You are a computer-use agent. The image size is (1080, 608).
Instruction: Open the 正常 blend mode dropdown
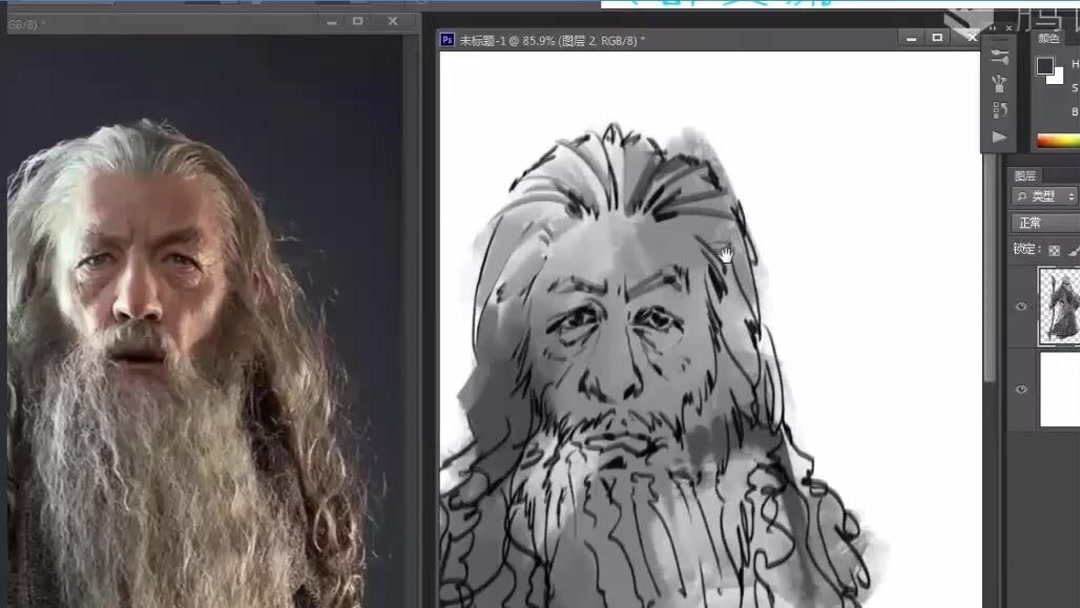1032,222
